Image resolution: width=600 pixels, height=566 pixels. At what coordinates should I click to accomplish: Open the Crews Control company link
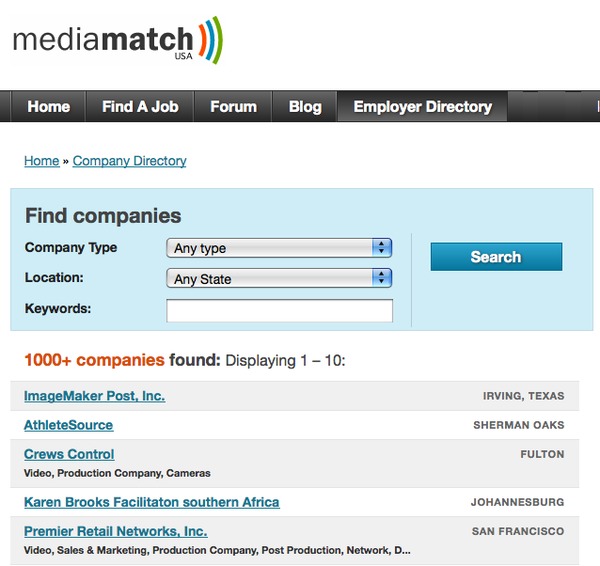[x=69, y=454]
